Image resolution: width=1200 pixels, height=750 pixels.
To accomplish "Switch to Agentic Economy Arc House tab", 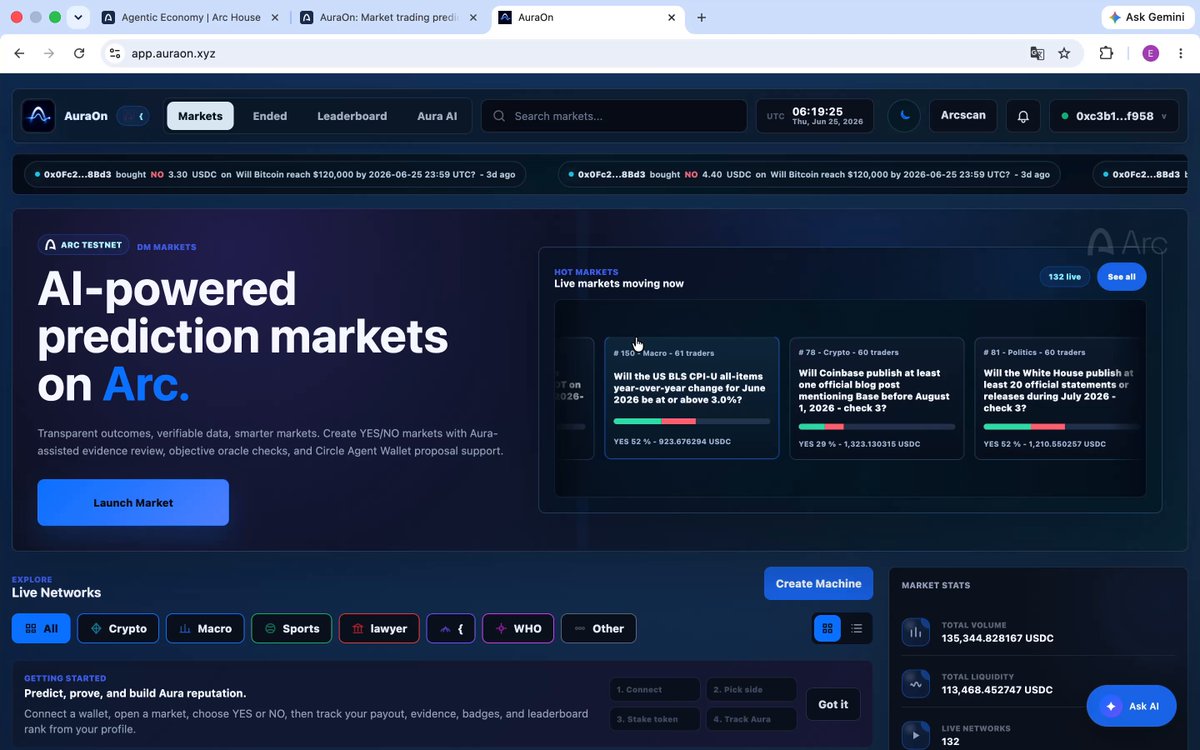I will pyautogui.click(x=190, y=18).
